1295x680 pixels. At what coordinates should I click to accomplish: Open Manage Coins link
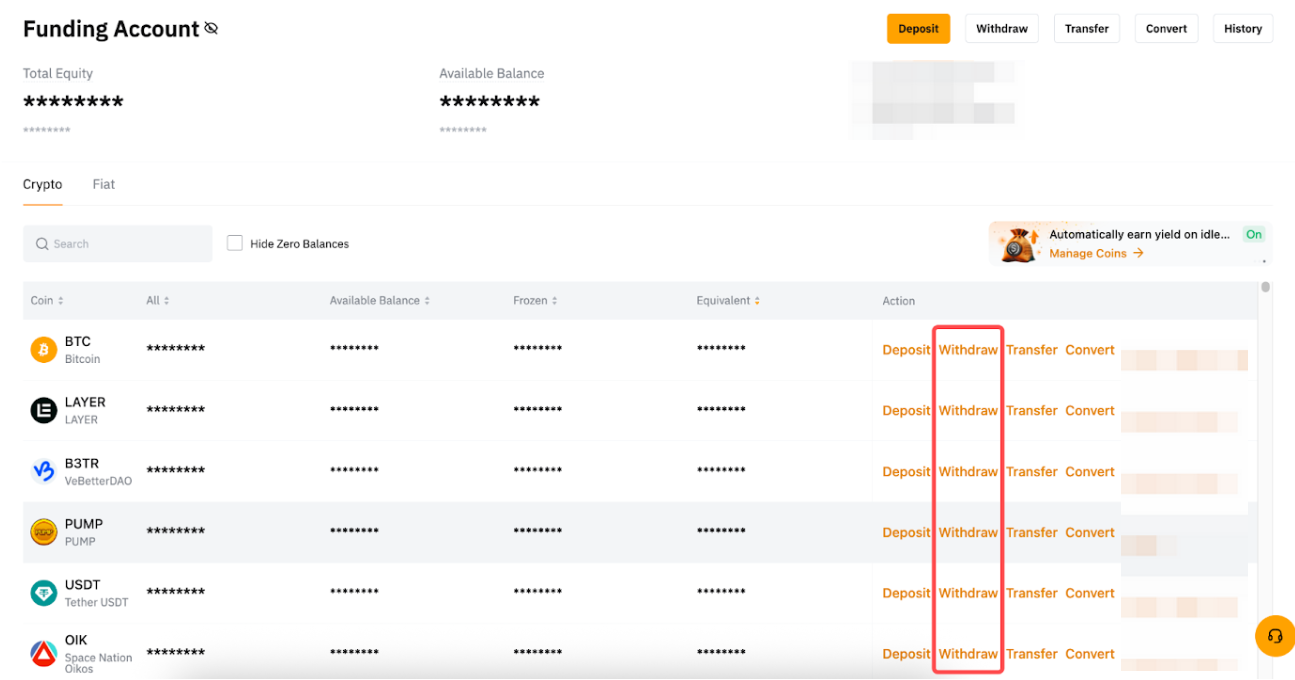pos(1095,254)
